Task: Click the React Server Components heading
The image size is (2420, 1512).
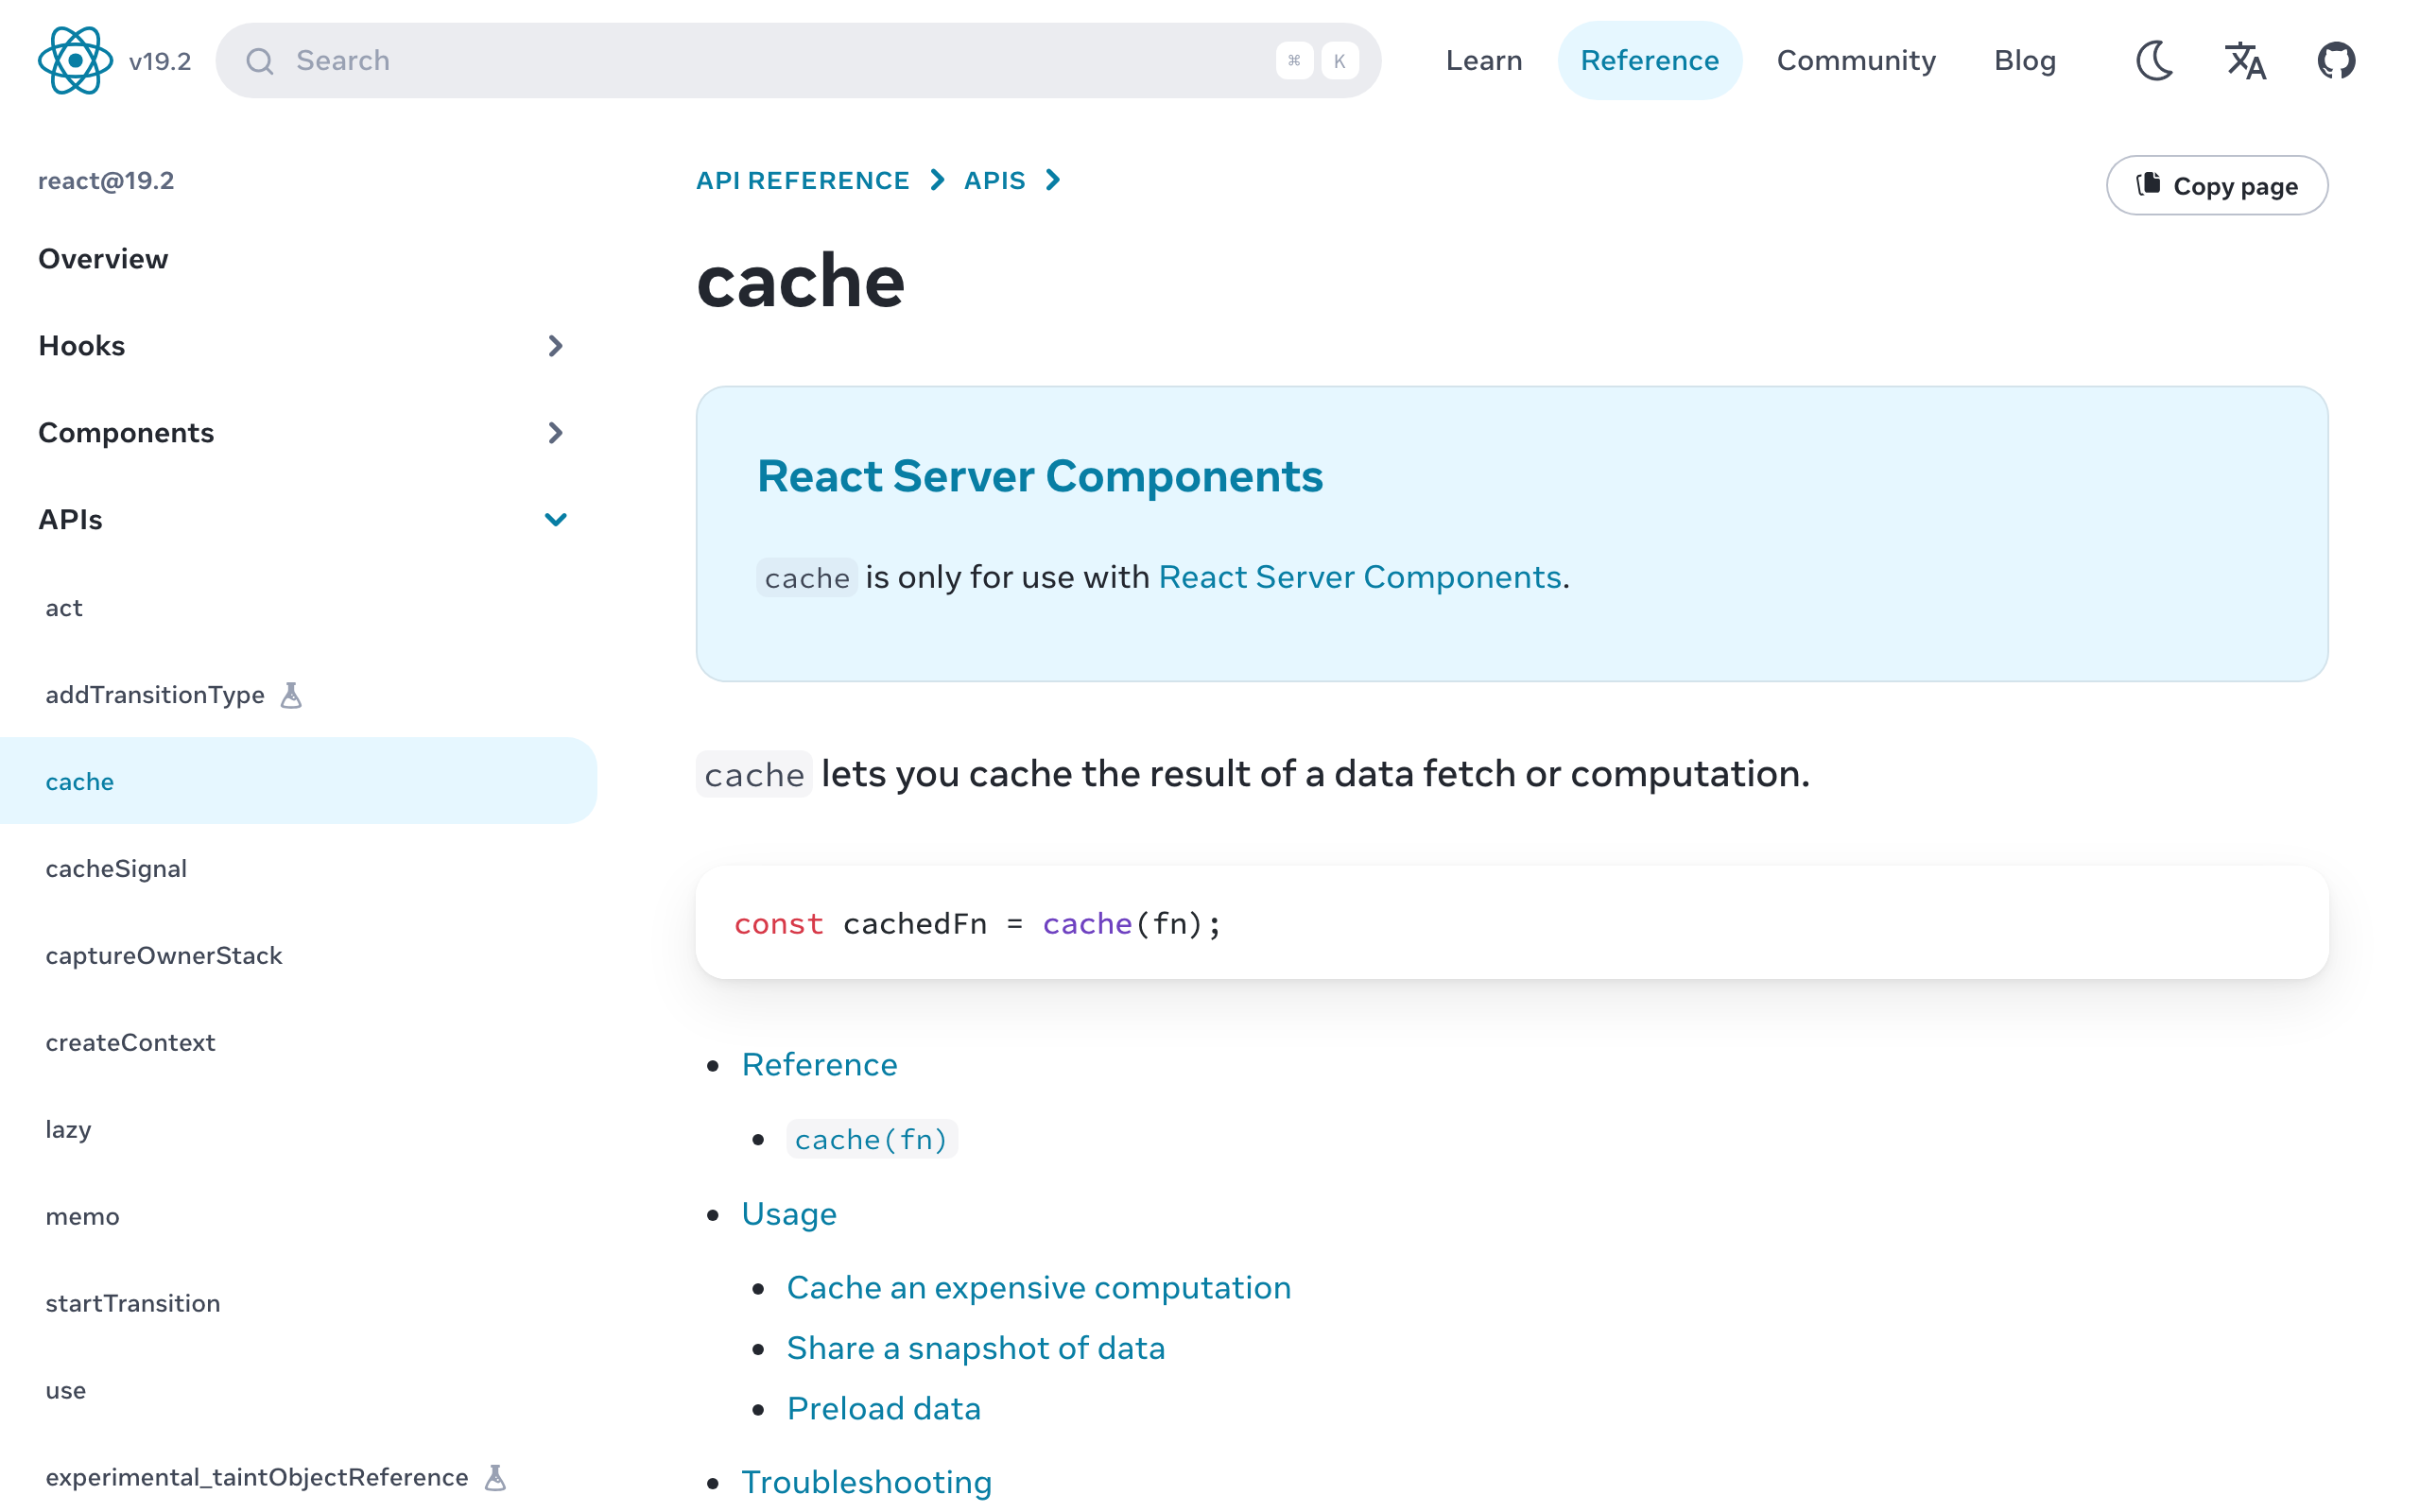Action: 1039,475
